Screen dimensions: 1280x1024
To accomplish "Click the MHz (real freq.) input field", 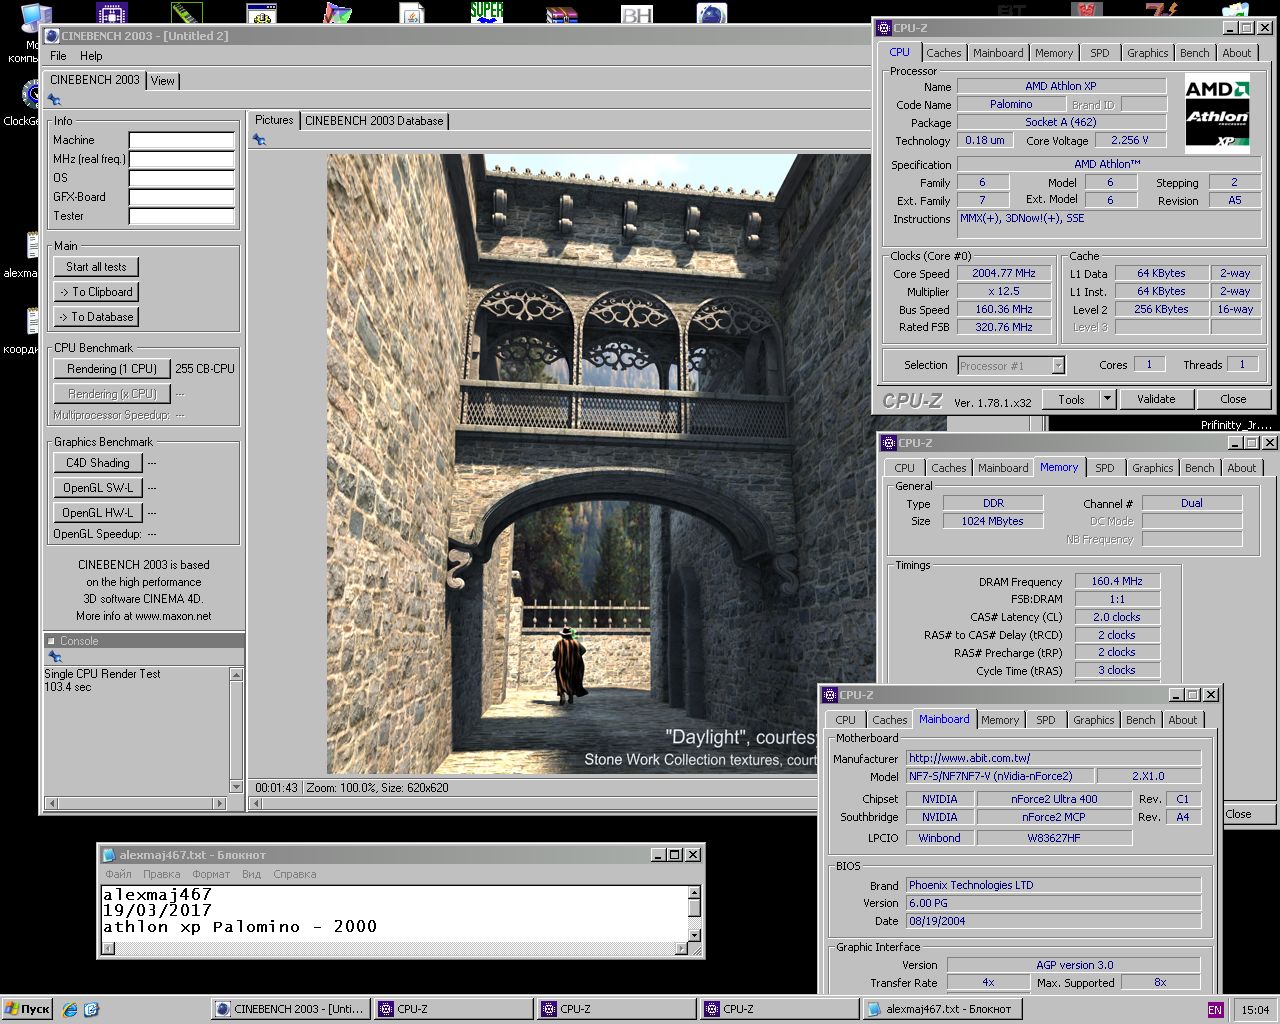I will 182,159.
